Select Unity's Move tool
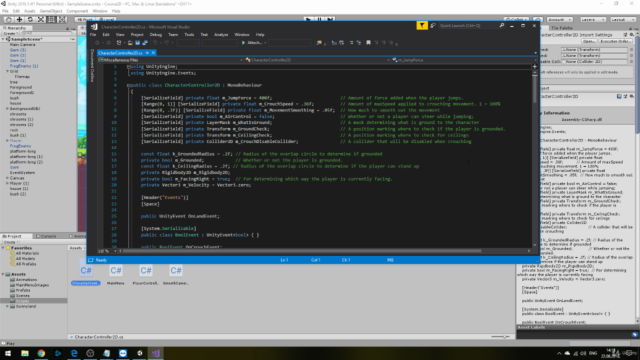 tap(19, 19)
